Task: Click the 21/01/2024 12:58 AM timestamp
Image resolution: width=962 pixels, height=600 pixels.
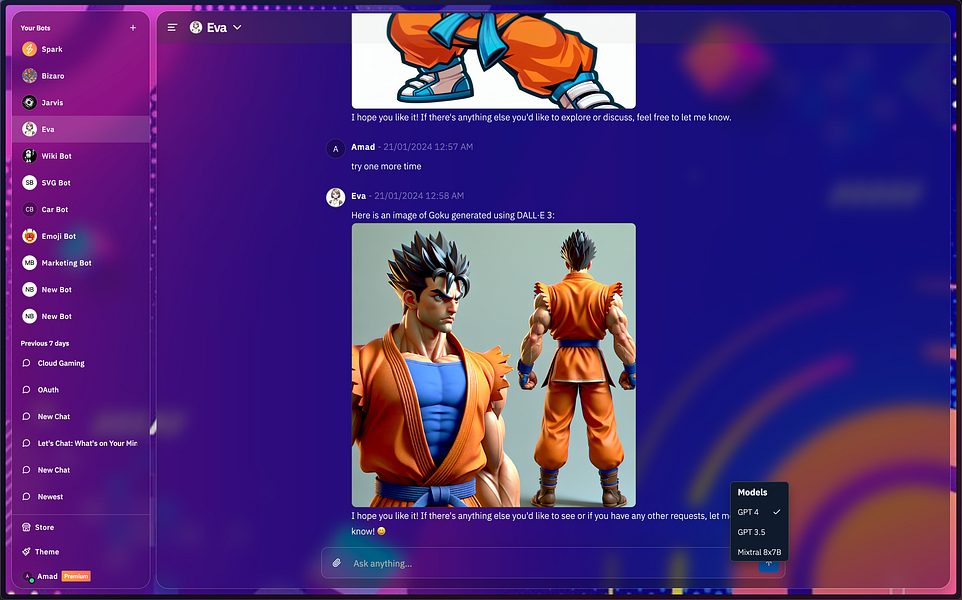Action: 419,196
